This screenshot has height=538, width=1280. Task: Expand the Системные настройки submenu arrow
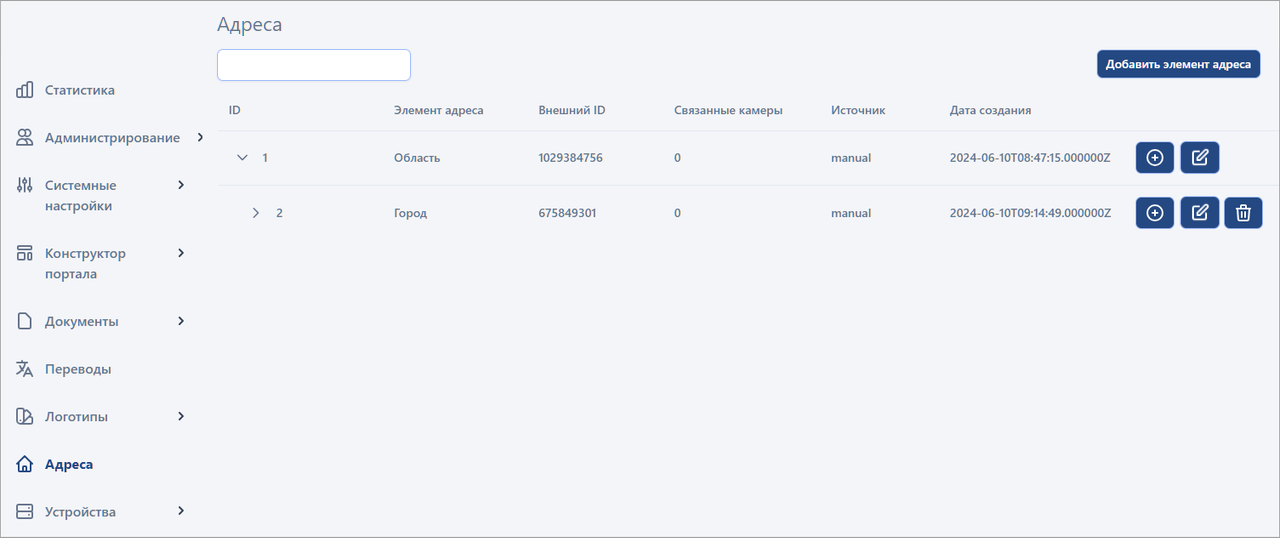(x=181, y=185)
